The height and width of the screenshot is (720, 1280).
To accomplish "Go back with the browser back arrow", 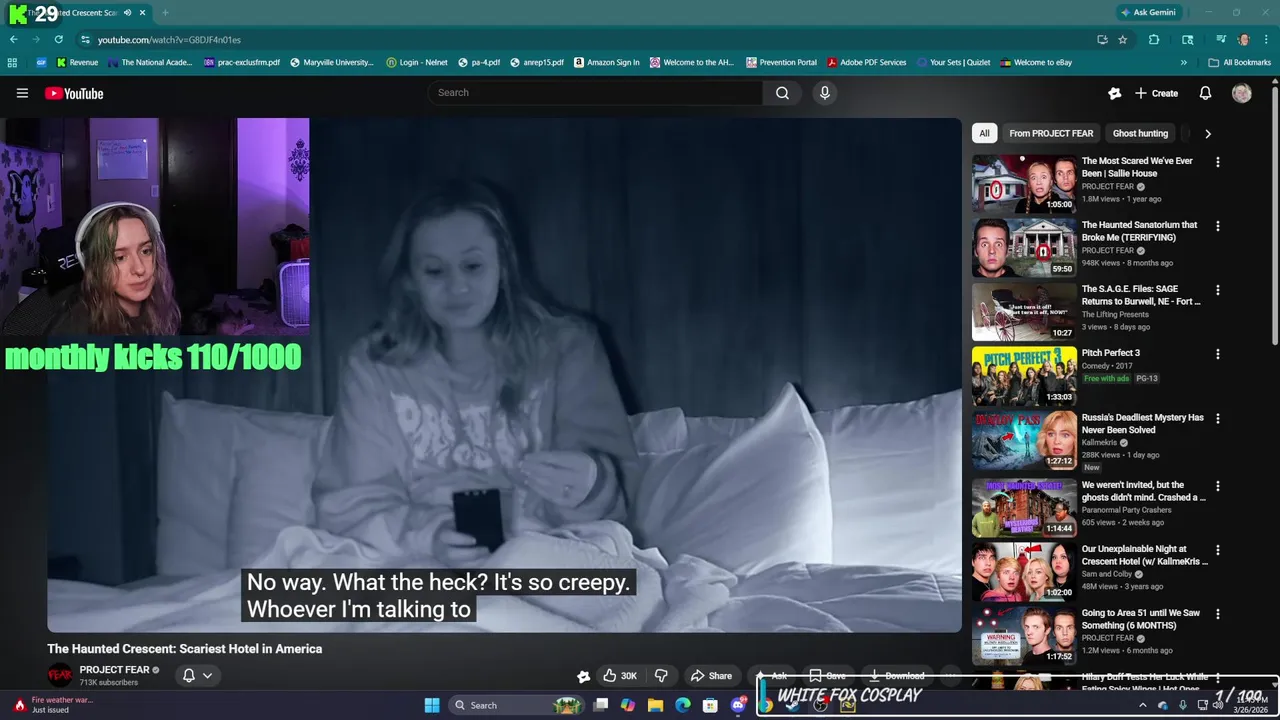I will pos(13,39).
